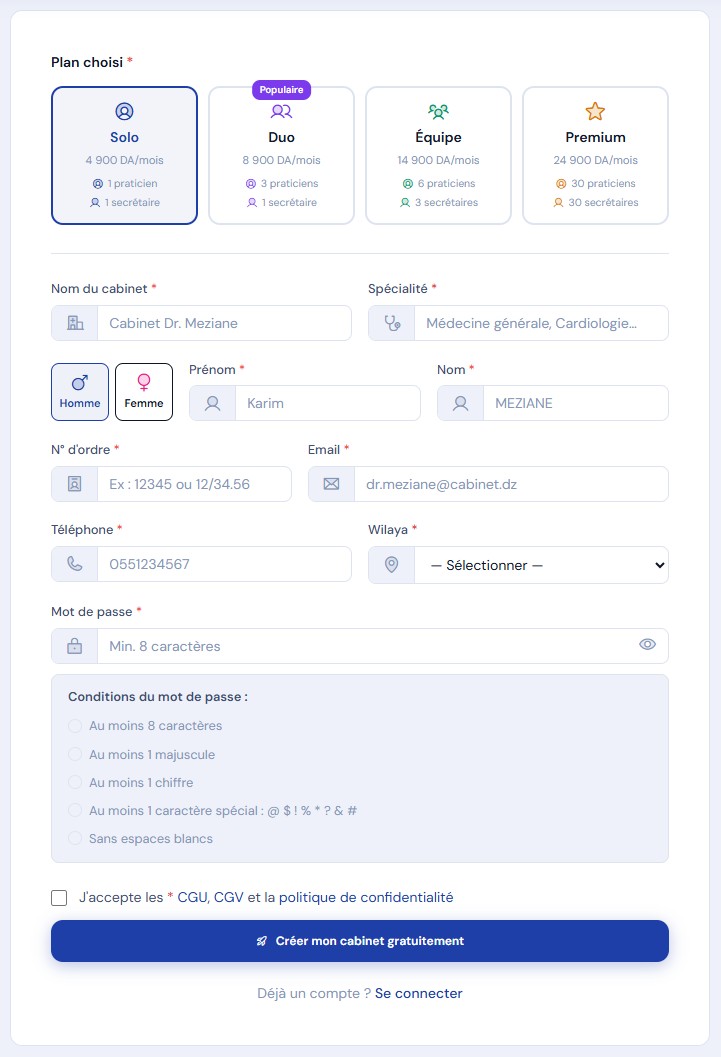Click the rocket icon on create button
The width and height of the screenshot is (721, 1057).
pos(262,941)
